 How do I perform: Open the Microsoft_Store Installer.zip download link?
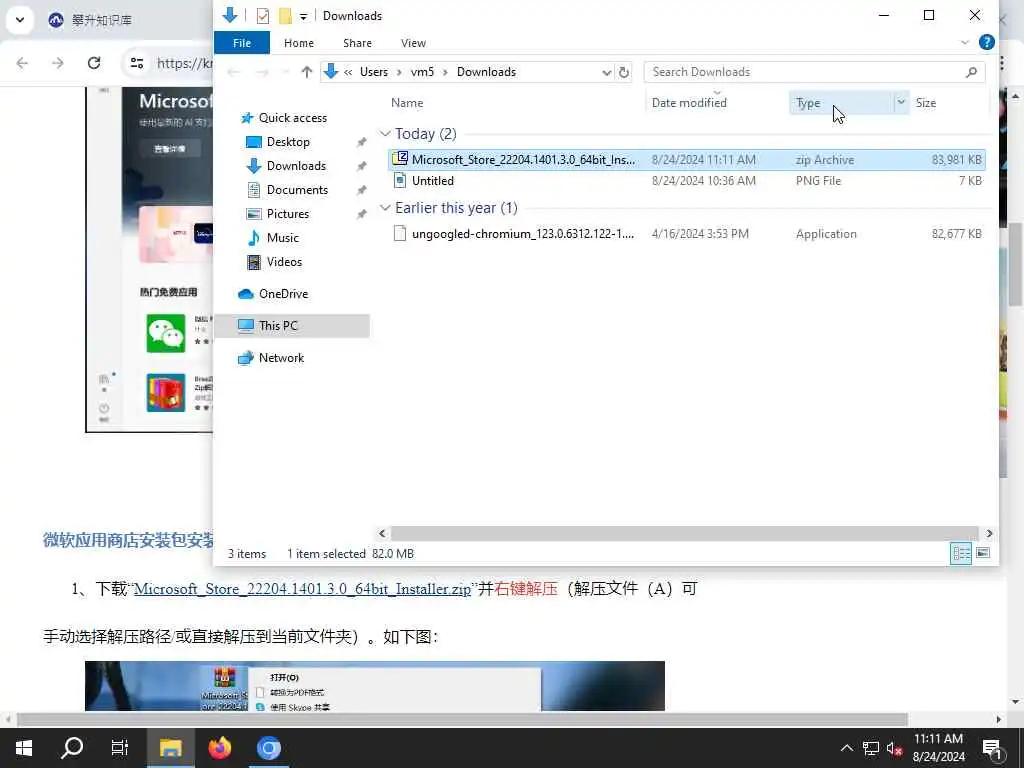point(302,589)
